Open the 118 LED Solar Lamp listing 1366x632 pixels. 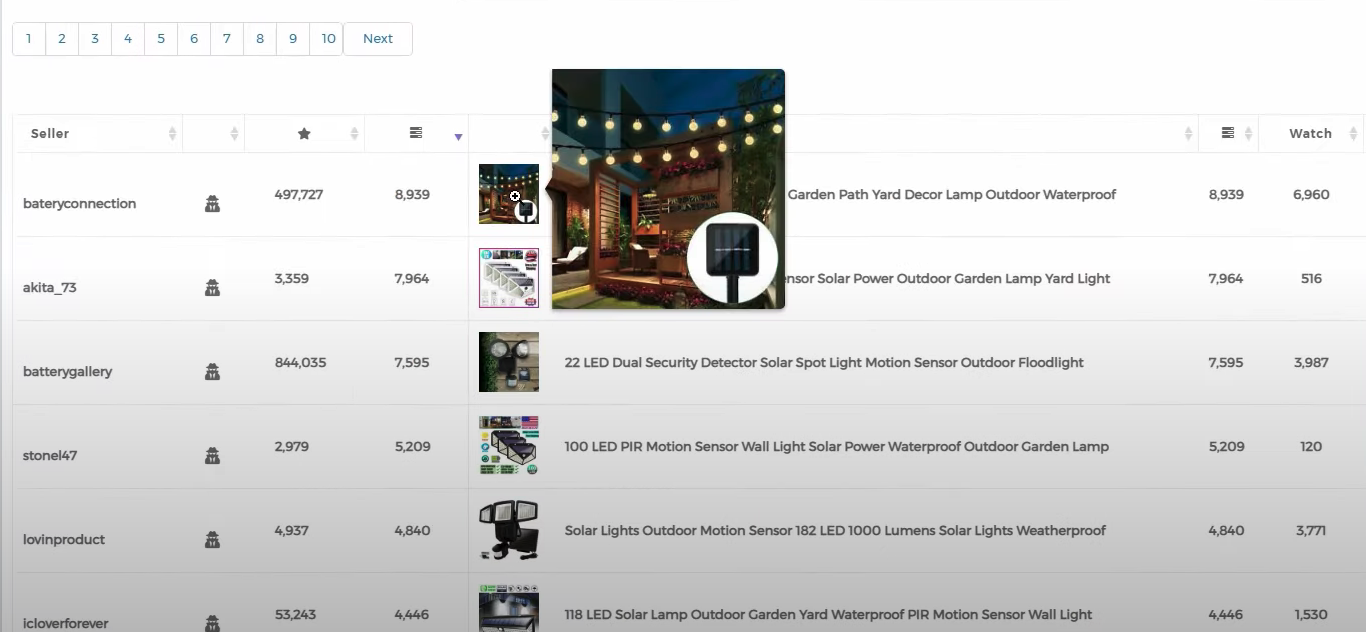point(828,615)
